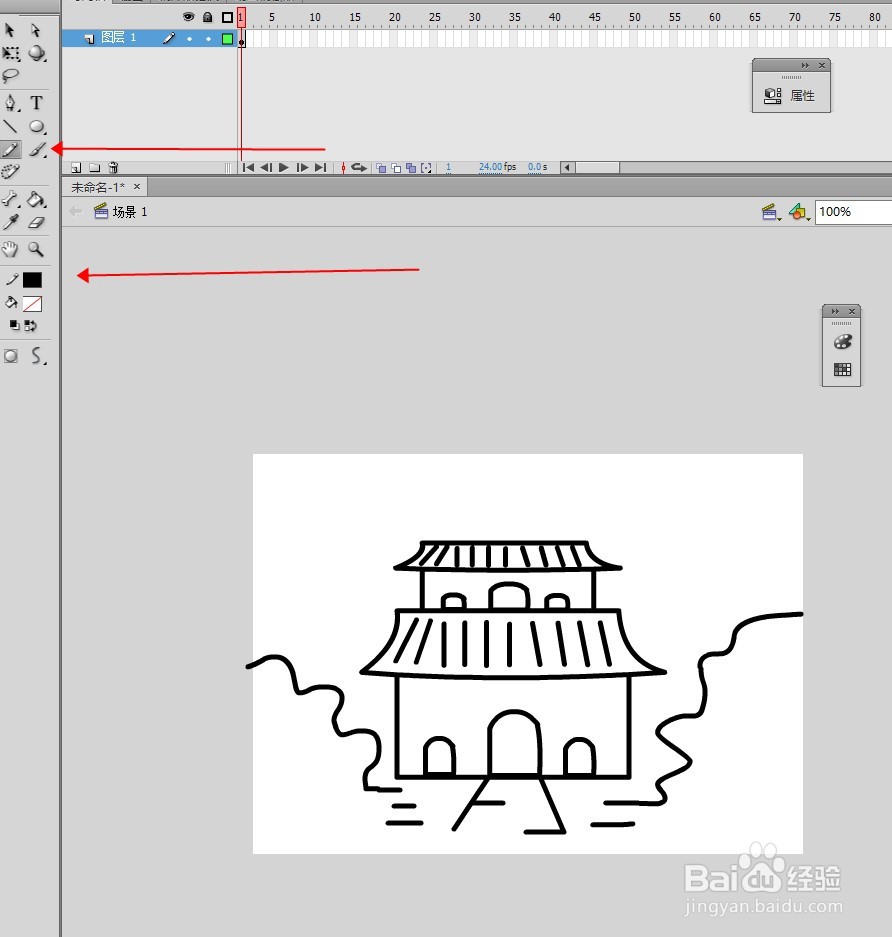Open the Color palette panel

pyautogui.click(x=841, y=343)
